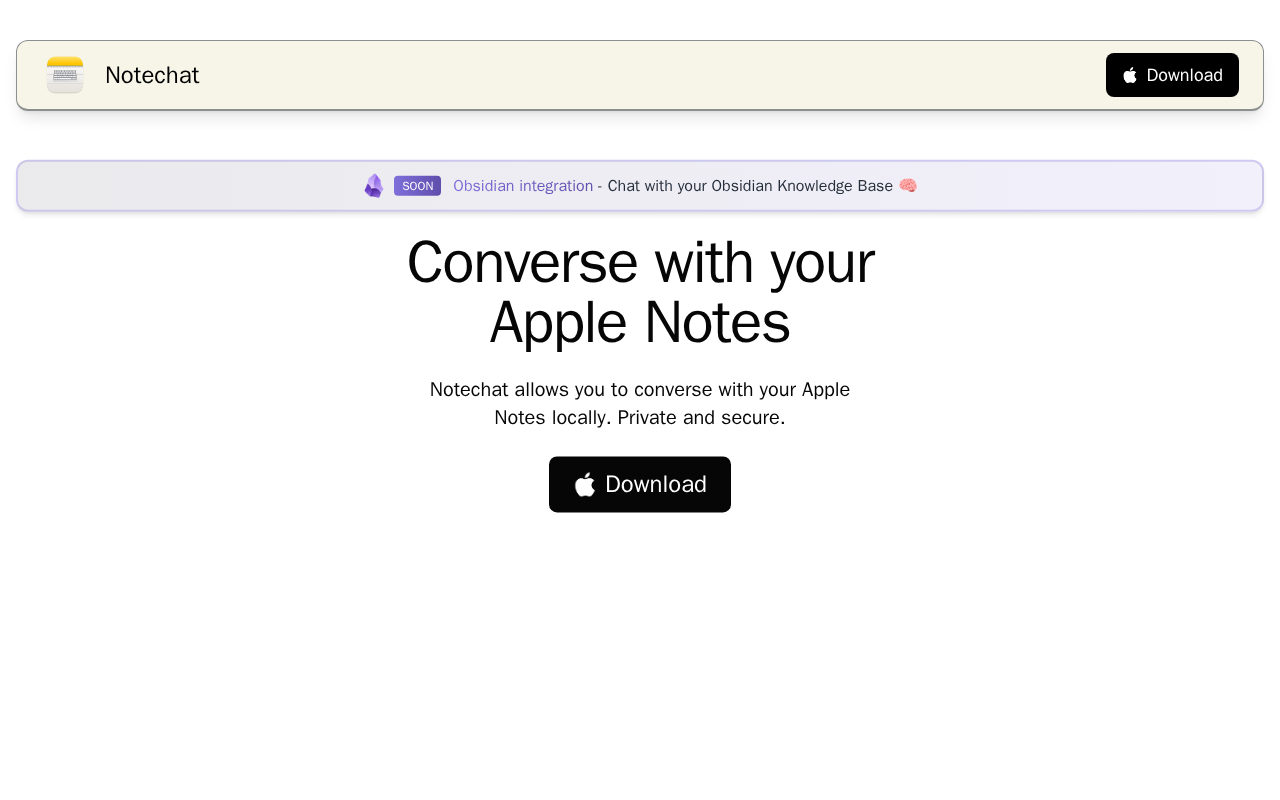The image size is (1280, 800).
Task: Click the Notechat brand name in header
Action: click(152, 75)
